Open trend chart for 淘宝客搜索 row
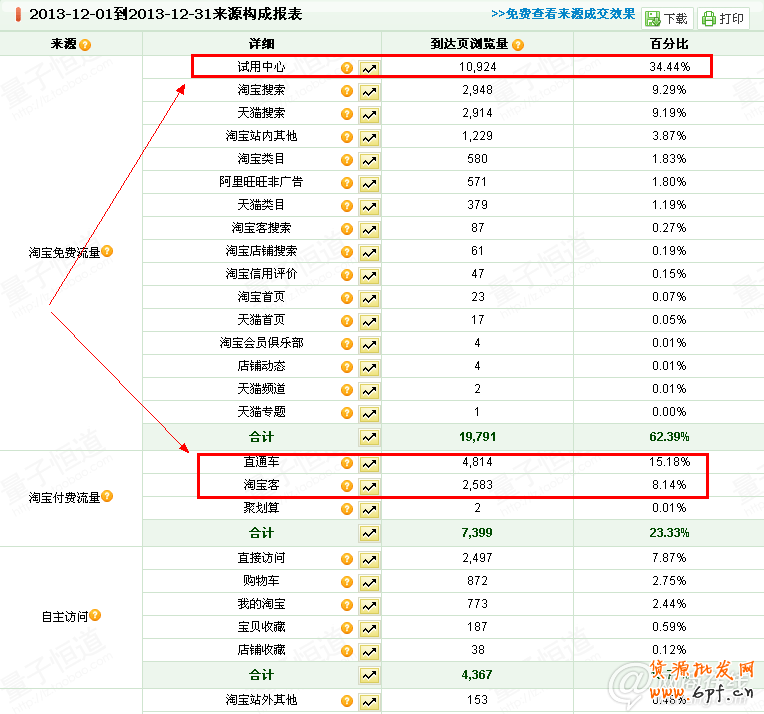Viewport: 764px width, 714px height. click(x=369, y=230)
